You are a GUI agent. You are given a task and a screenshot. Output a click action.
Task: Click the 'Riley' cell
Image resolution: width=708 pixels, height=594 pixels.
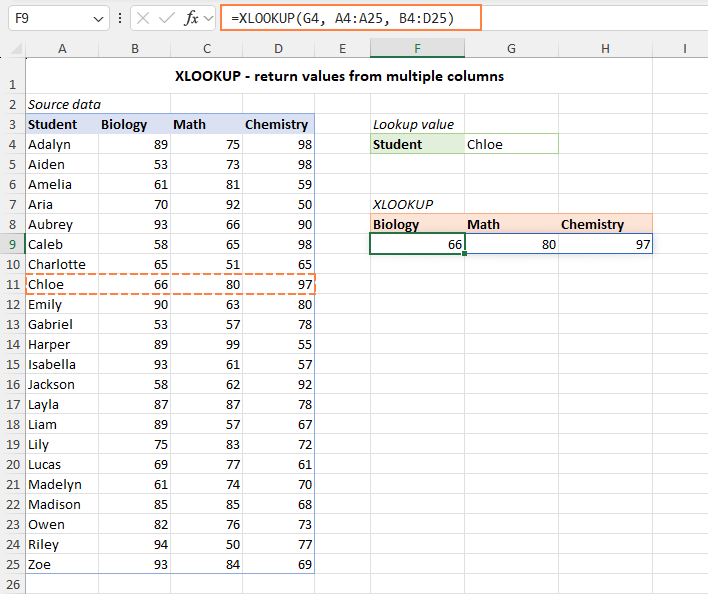pos(62,544)
